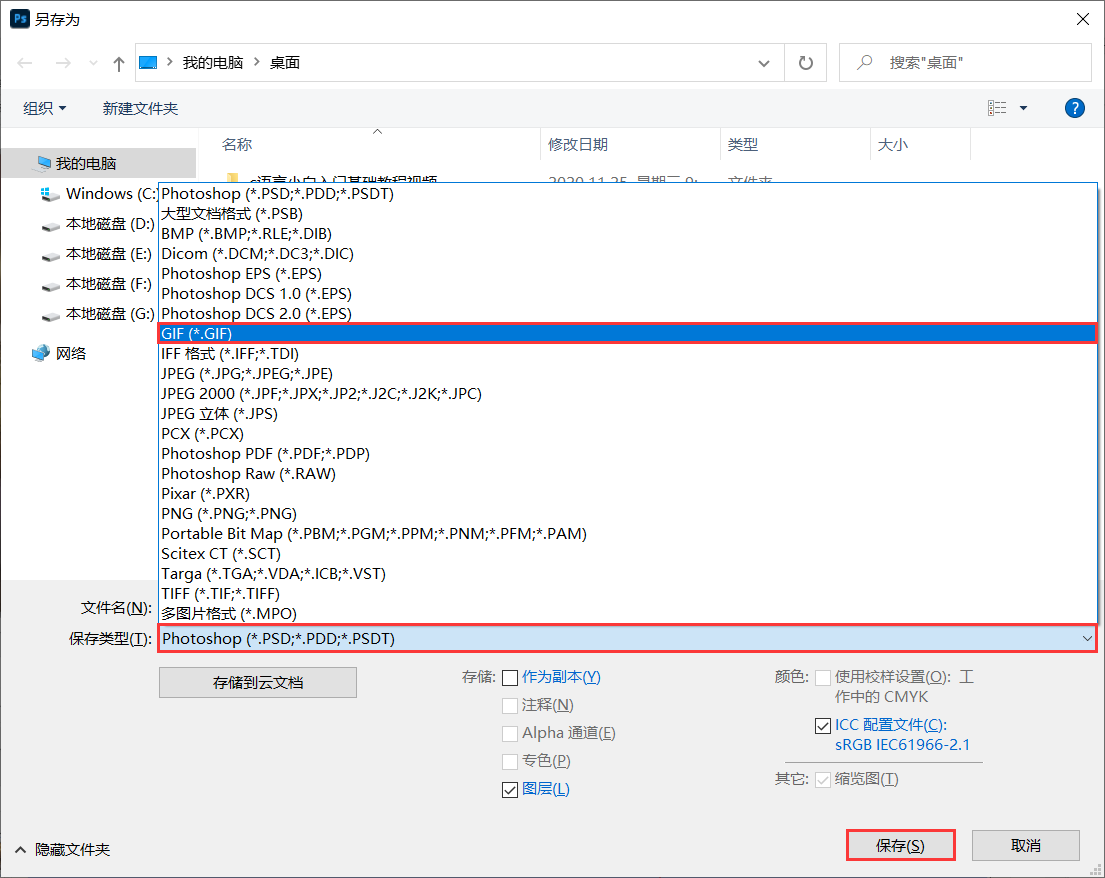Create a new folder (新建文件夹)
Image resolution: width=1105 pixels, height=878 pixels.
(x=140, y=108)
